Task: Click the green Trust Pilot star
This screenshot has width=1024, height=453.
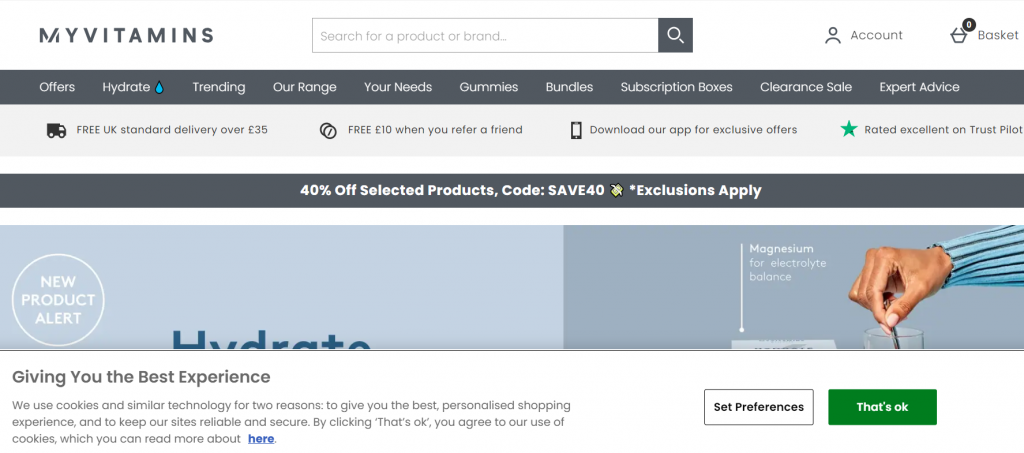Action: [x=848, y=129]
